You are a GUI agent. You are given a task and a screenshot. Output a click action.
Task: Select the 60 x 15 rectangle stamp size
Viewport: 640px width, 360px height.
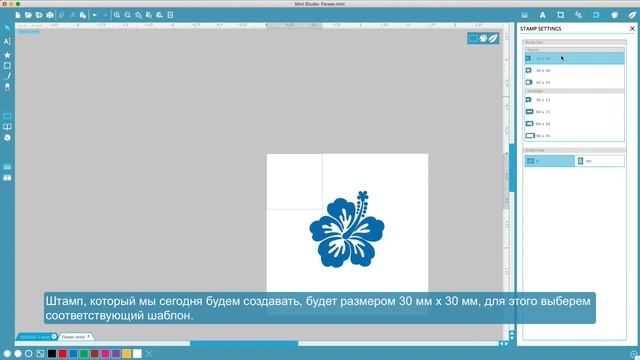(574, 111)
